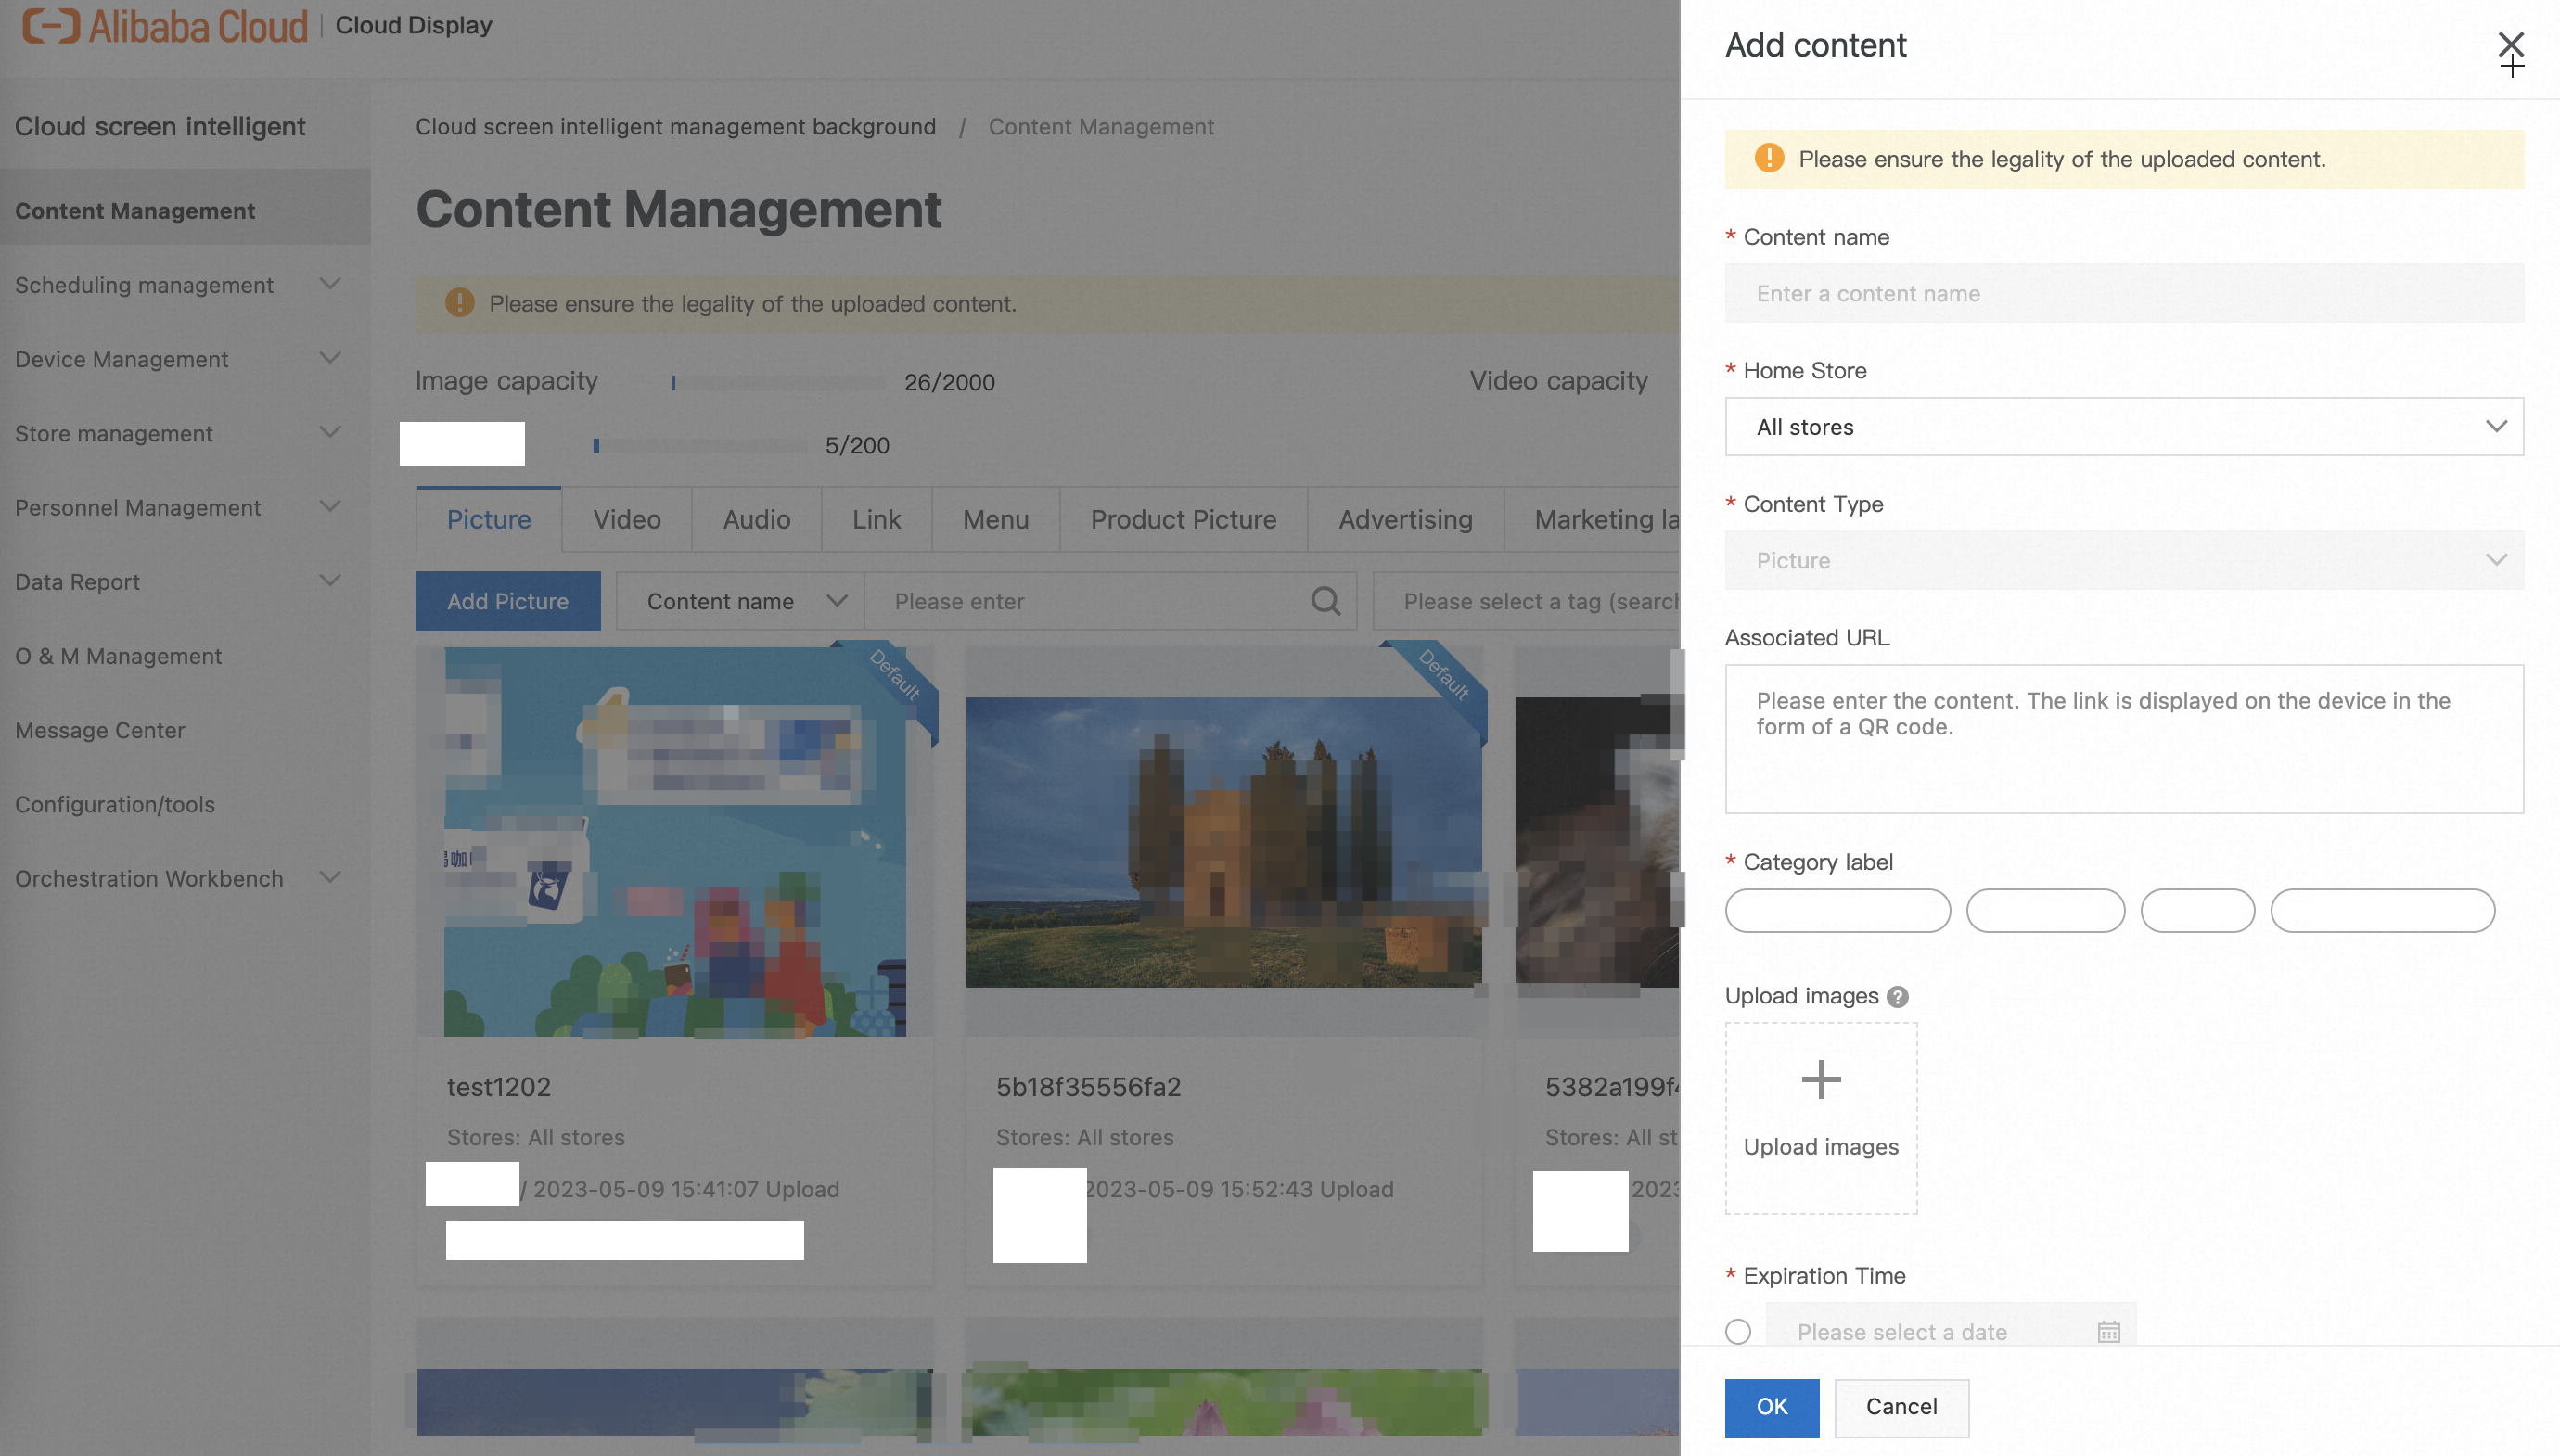Click the Cloud Display header label
This screenshot has height=1456, width=2560.
[414, 25]
